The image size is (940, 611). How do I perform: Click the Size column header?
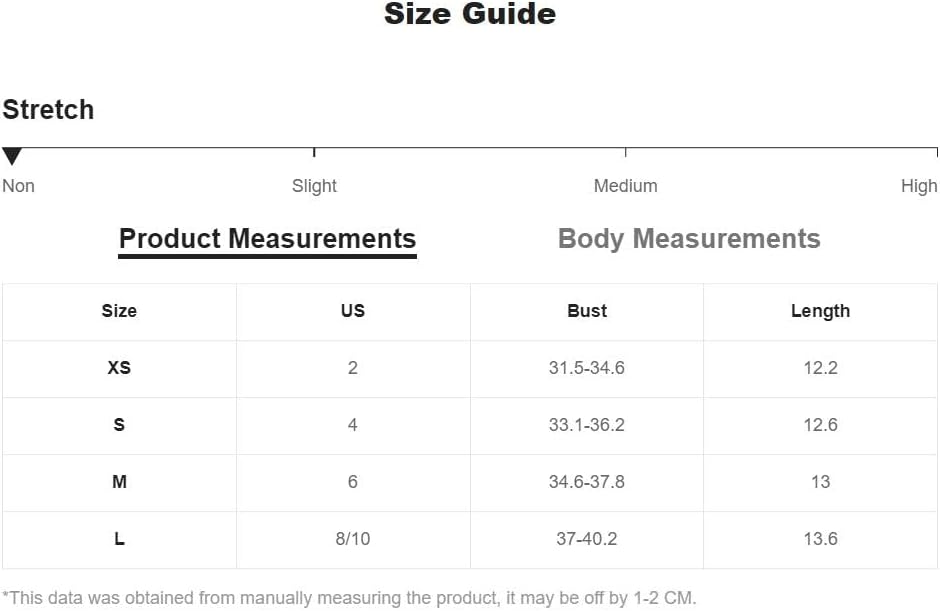(119, 311)
